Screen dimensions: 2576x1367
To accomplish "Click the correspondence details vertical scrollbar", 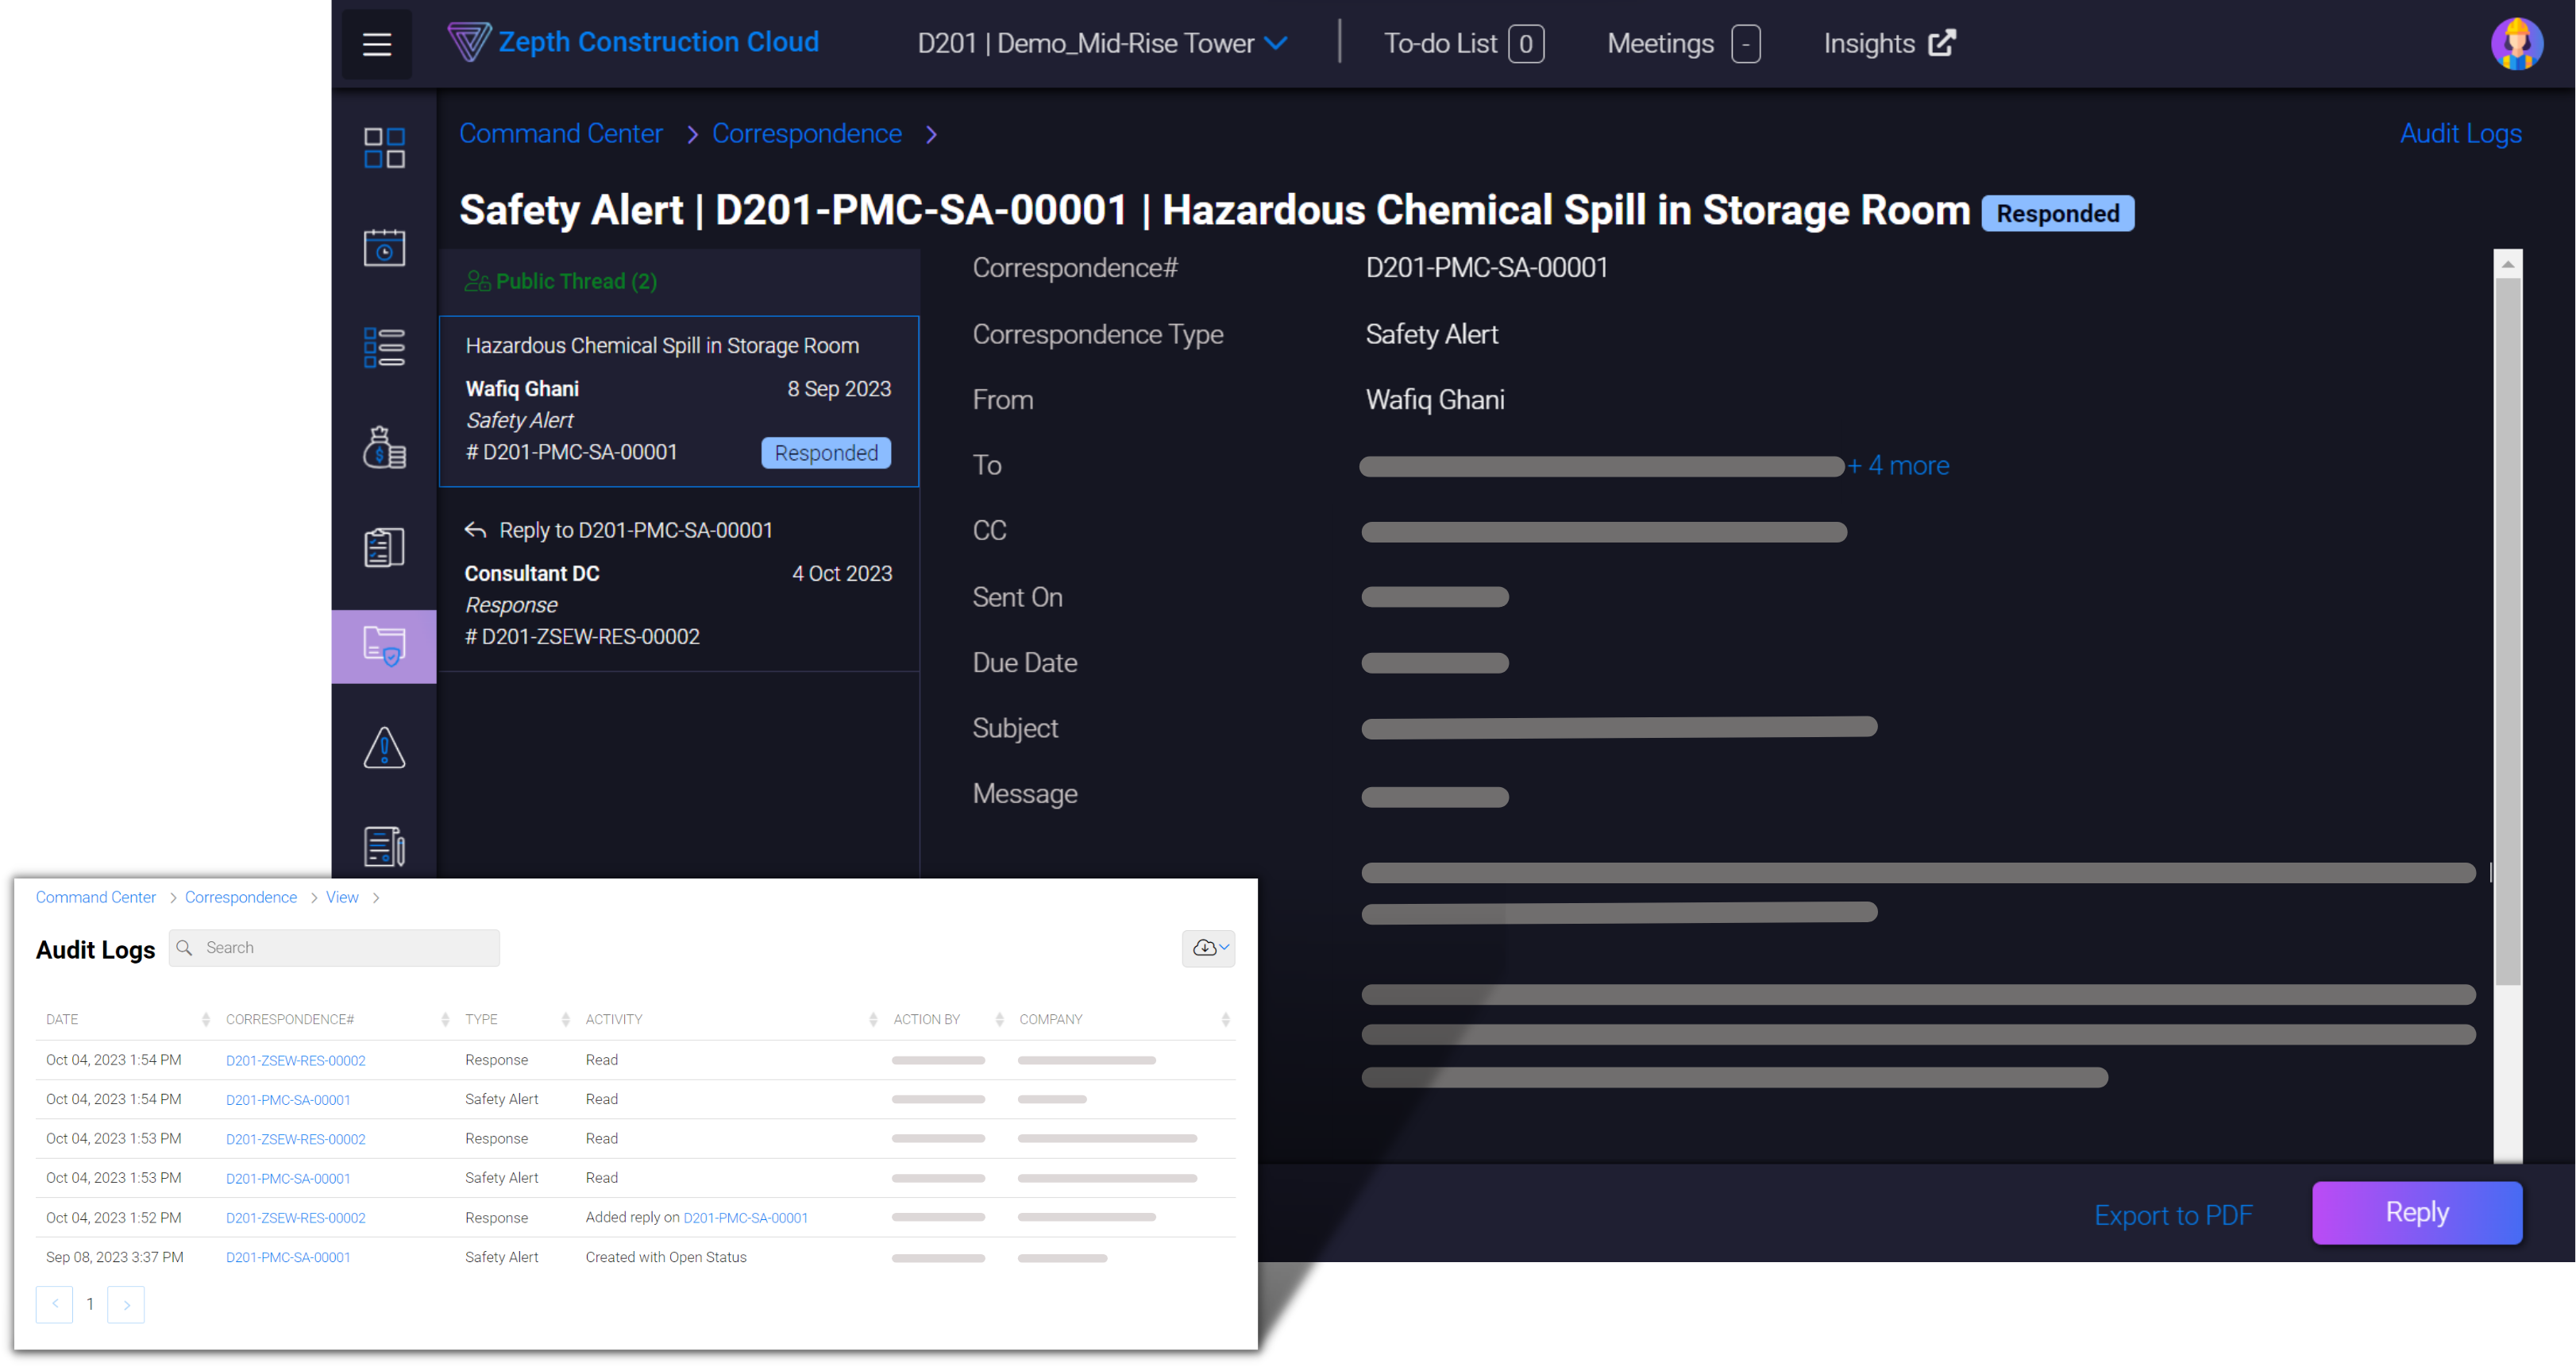I will [x=2507, y=630].
